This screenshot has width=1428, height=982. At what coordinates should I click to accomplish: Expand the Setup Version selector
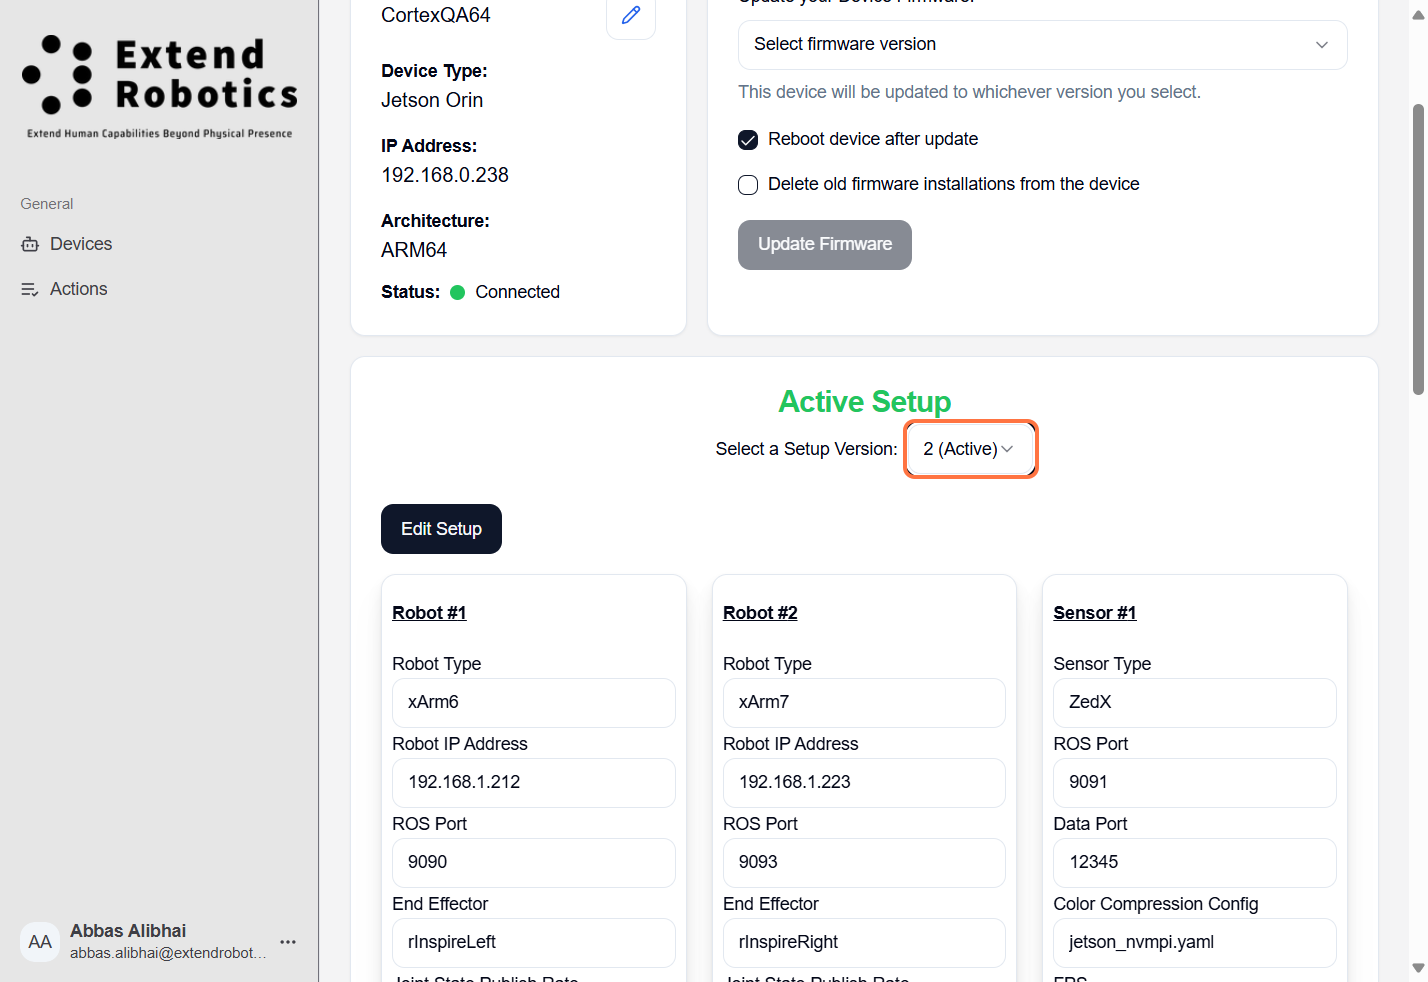click(970, 449)
